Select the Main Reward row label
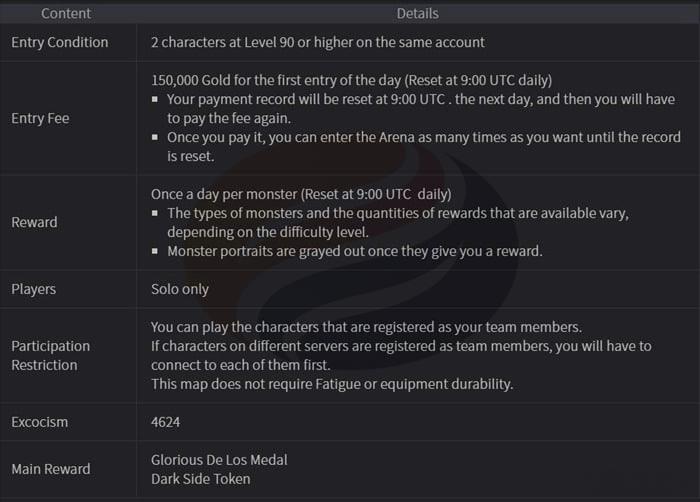The height and width of the screenshot is (502, 700). click(50, 469)
